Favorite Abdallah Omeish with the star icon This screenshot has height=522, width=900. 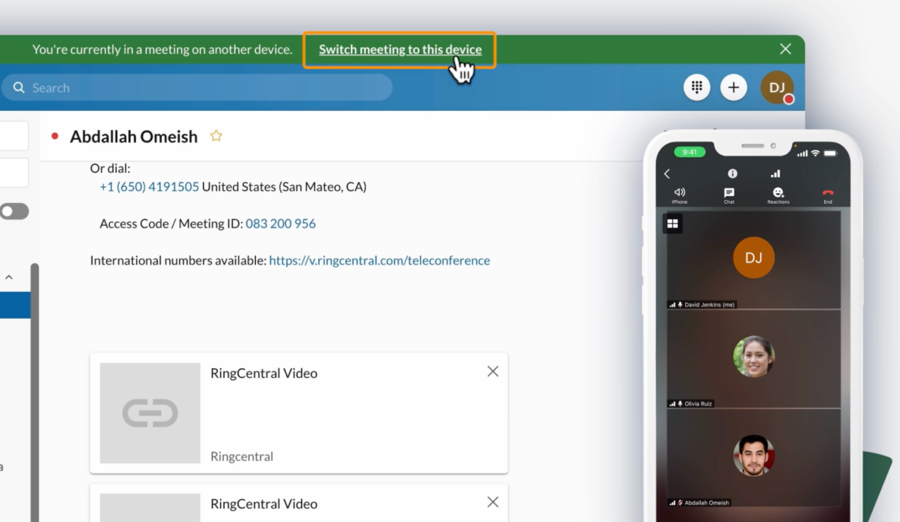[x=216, y=136]
